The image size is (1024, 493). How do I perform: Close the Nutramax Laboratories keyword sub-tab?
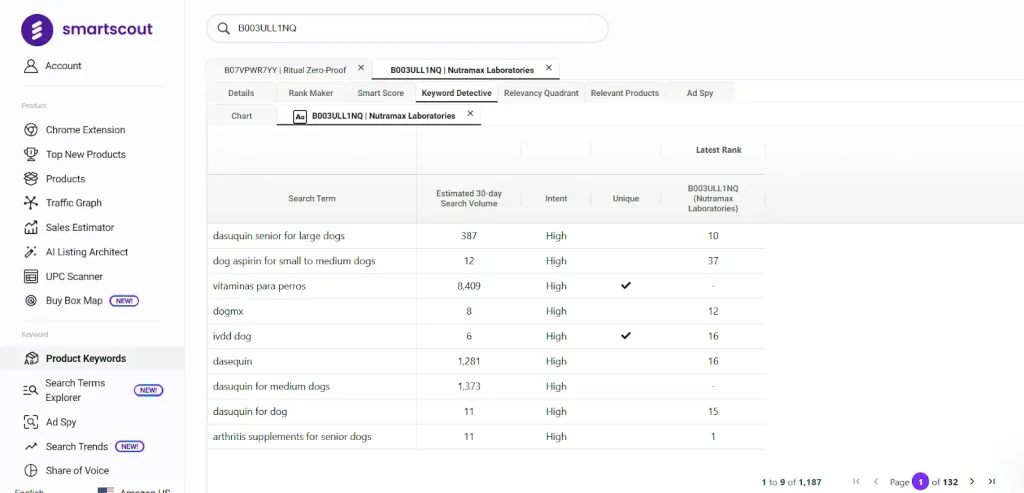tap(470, 114)
